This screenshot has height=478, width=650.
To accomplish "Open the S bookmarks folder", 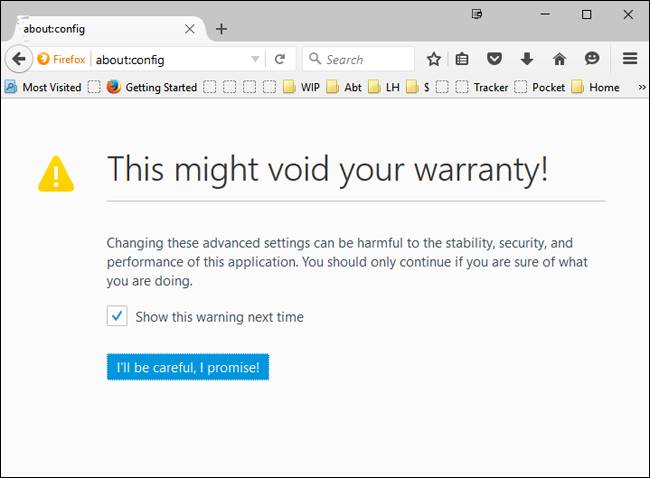I will tap(418, 87).
